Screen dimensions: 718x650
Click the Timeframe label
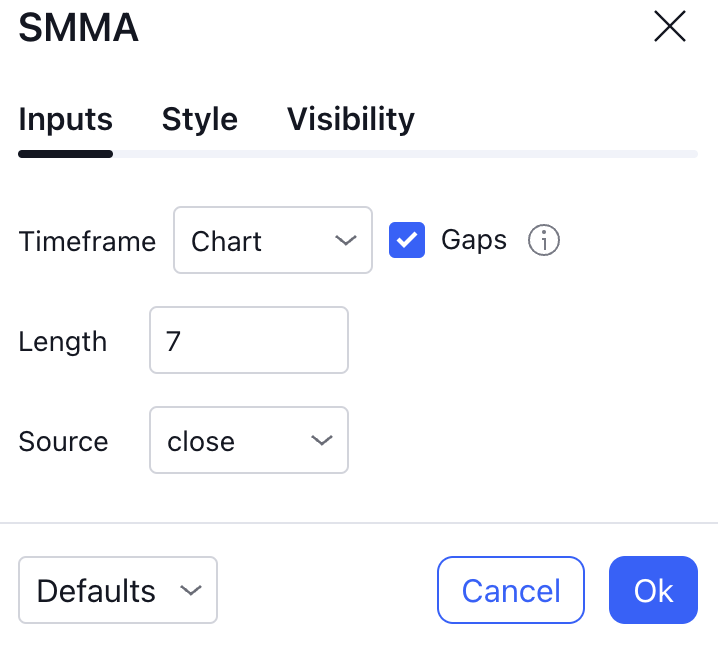pos(87,242)
